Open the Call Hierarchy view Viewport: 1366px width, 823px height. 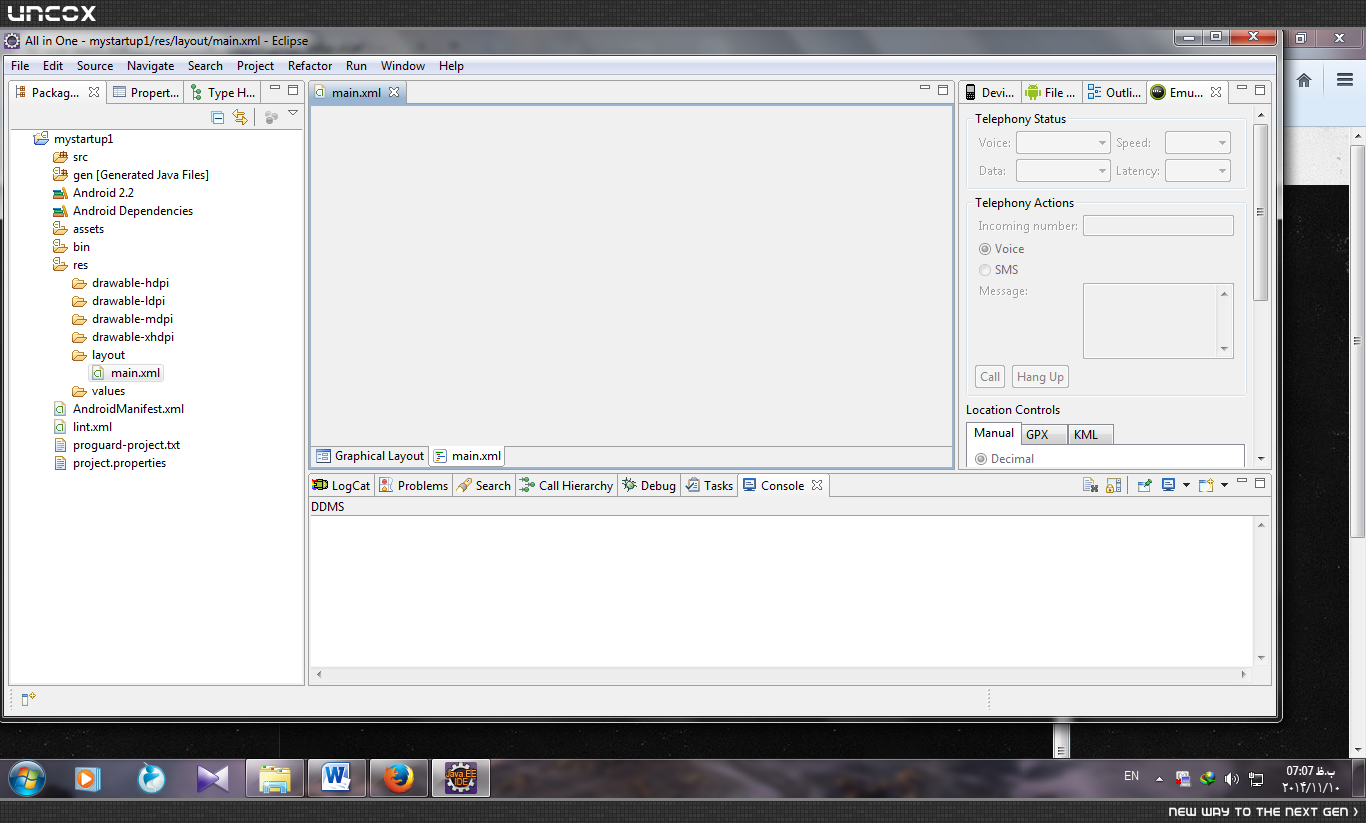pyautogui.click(x=566, y=486)
